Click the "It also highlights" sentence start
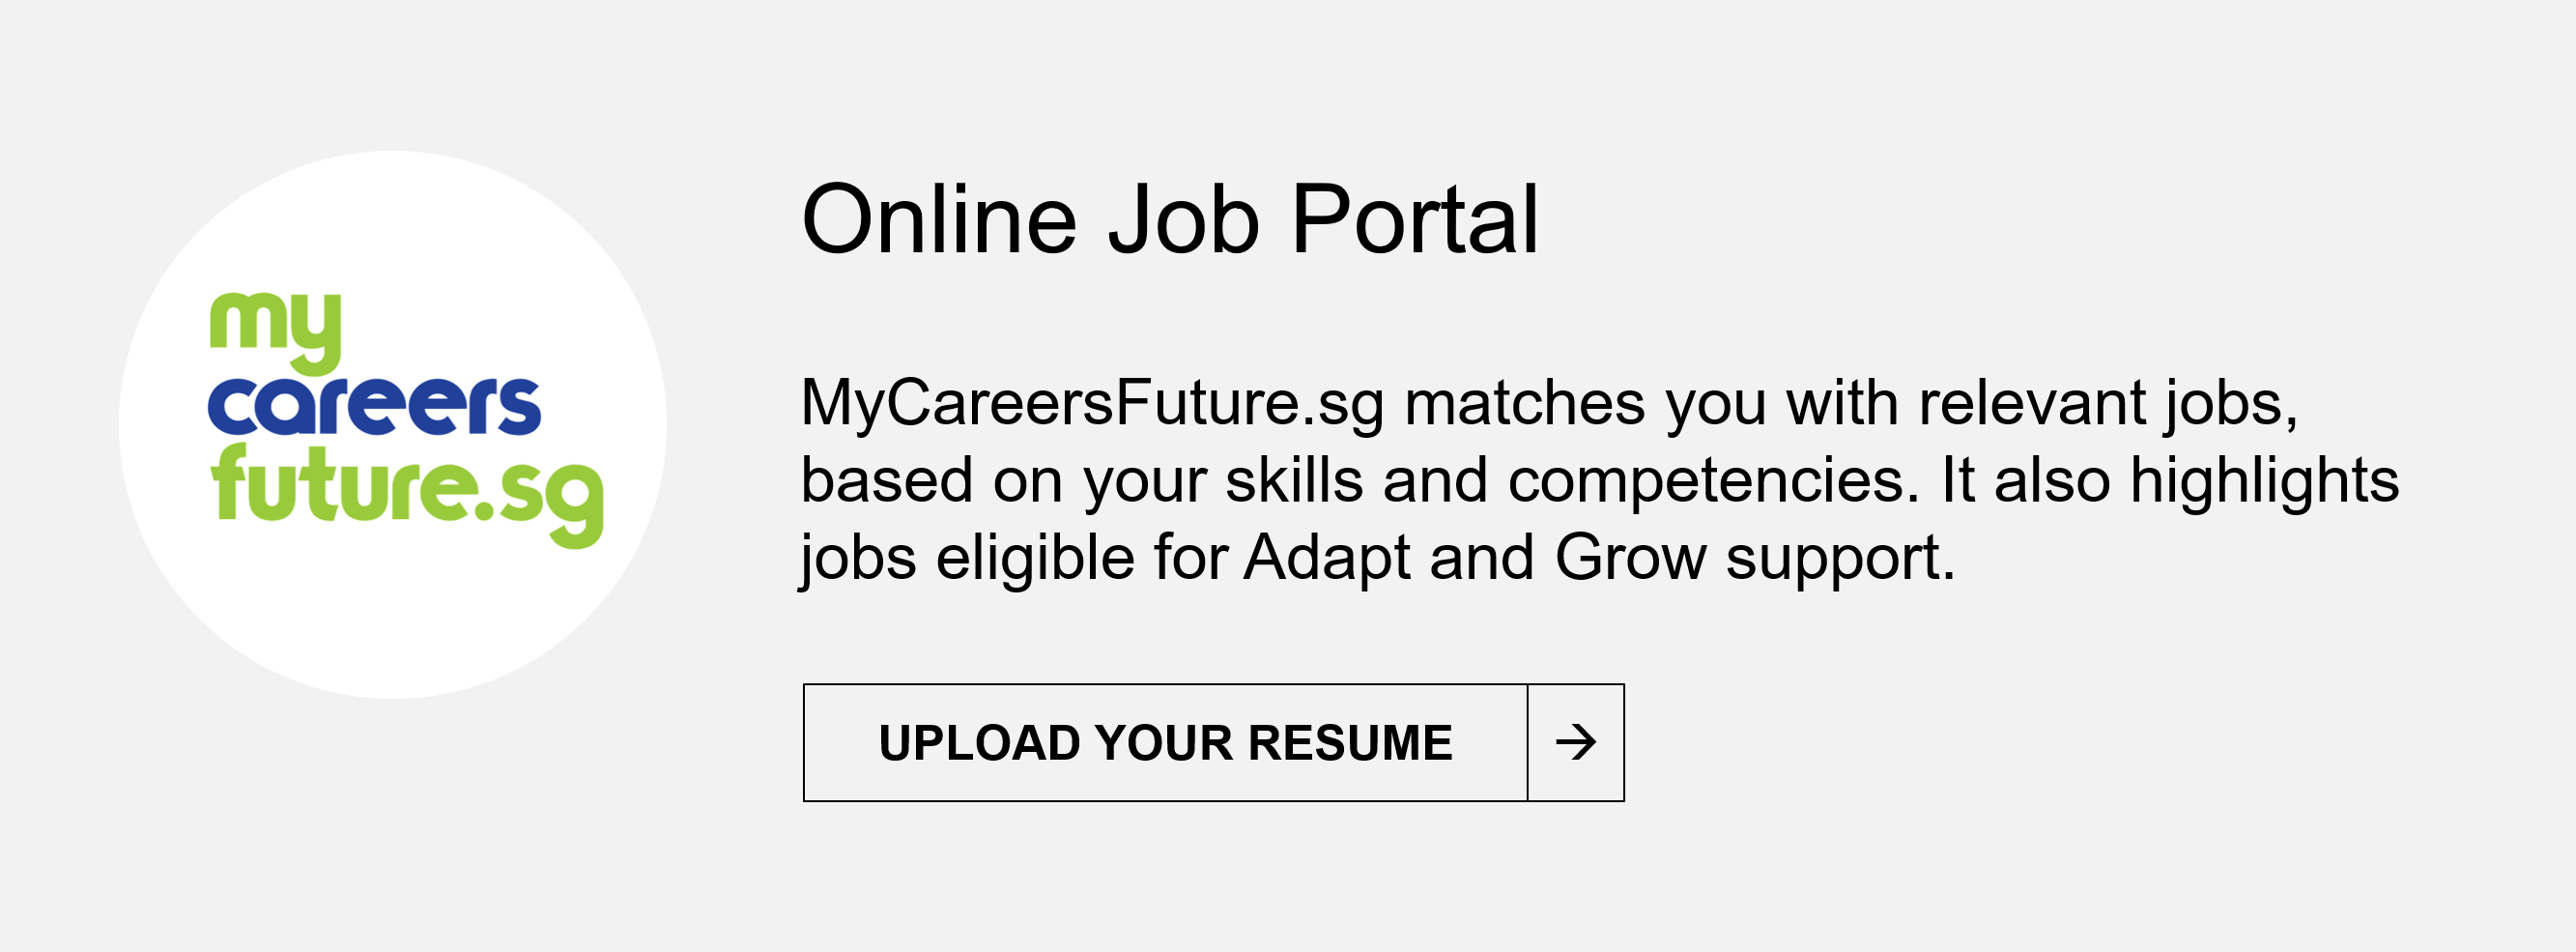Viewport: 2576px width, 952px height. (x=2169, y=481)
